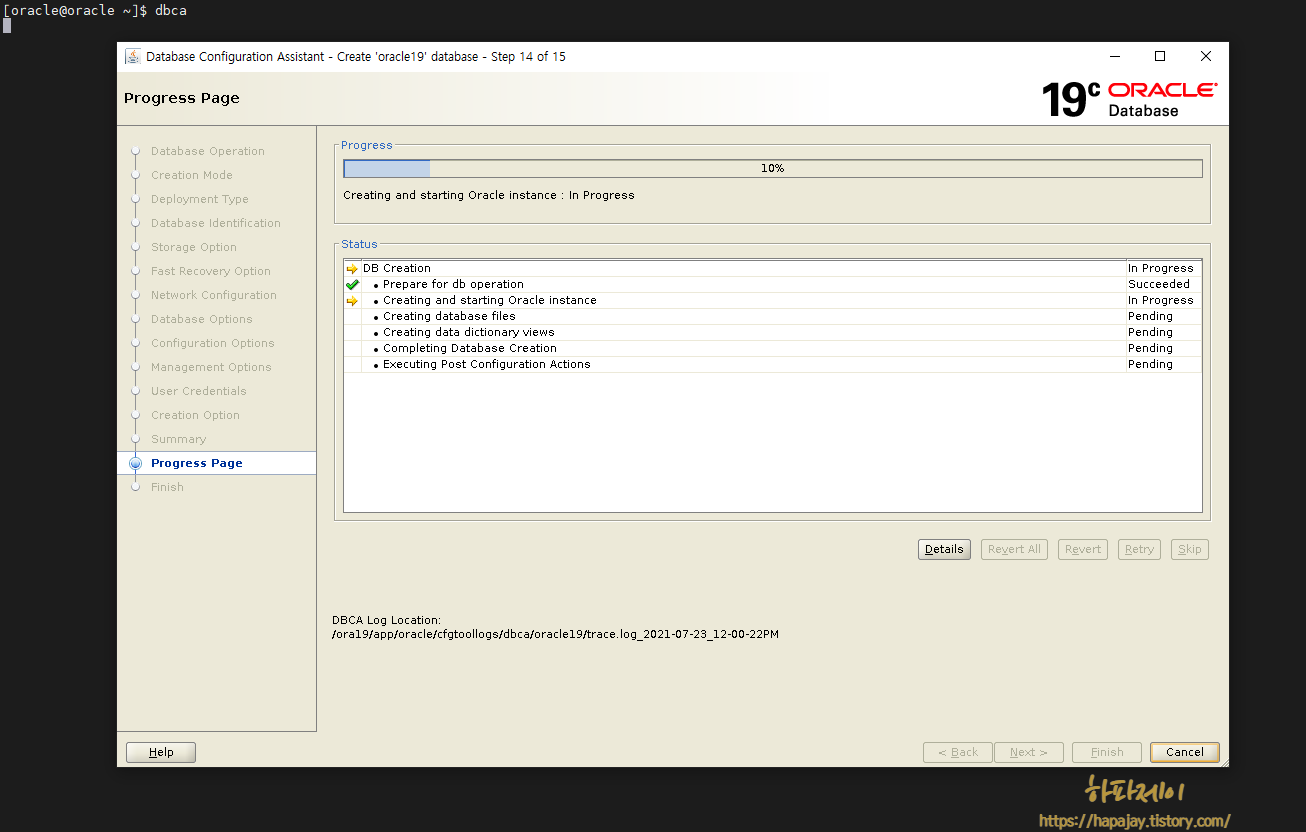Select the Finish step in the sidebar

tap(168, 487)
